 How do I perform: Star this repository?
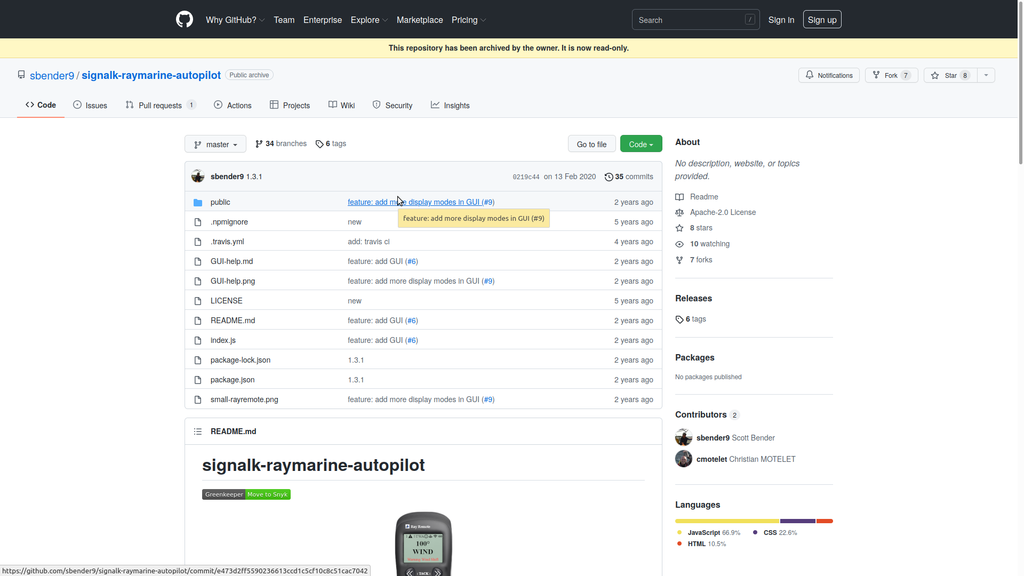pos(950,75)
